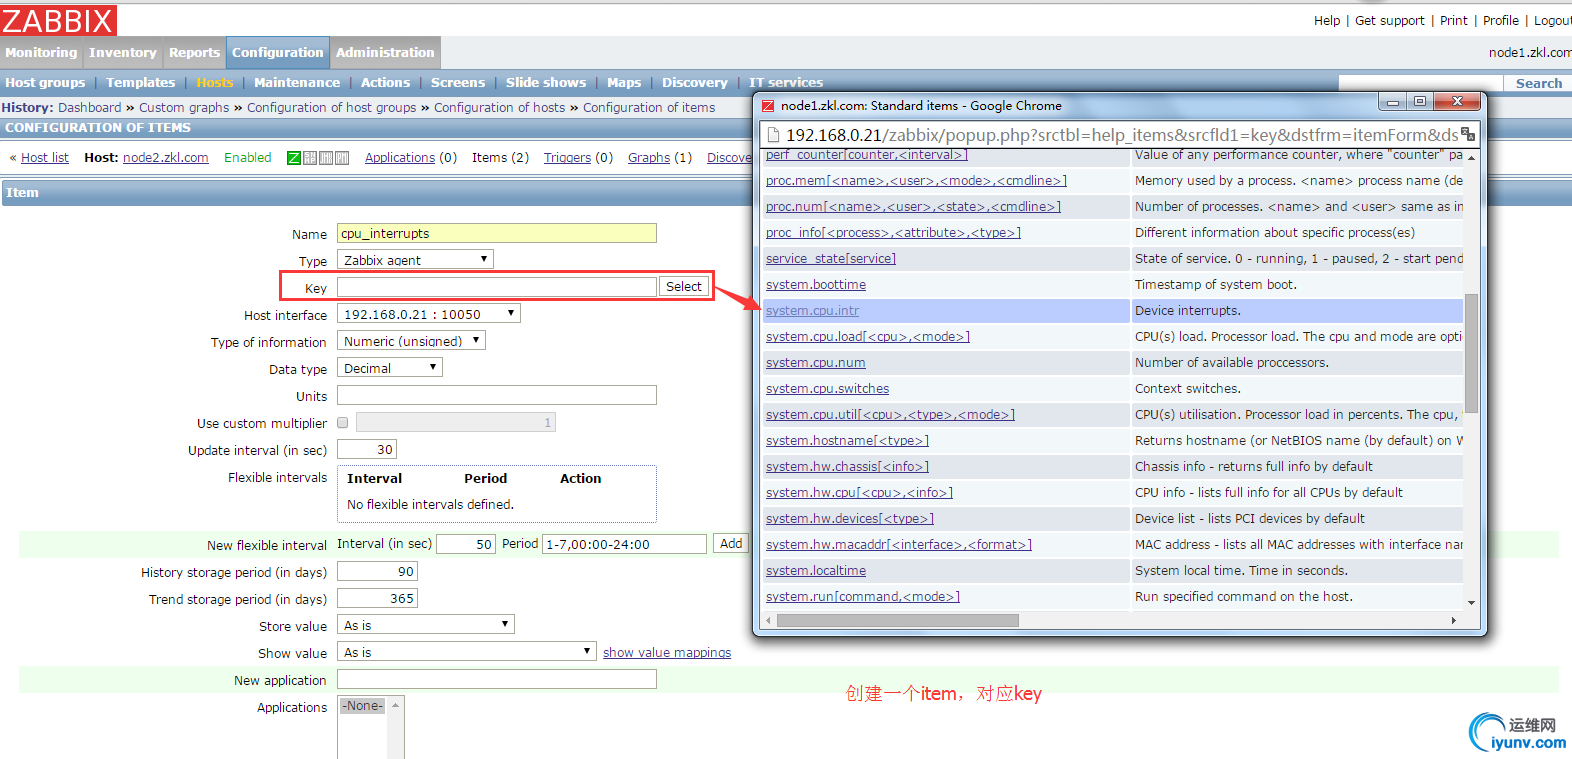1572x759 pixels.
Task: Click into the Key input field
Action: (x=496, y=287)
